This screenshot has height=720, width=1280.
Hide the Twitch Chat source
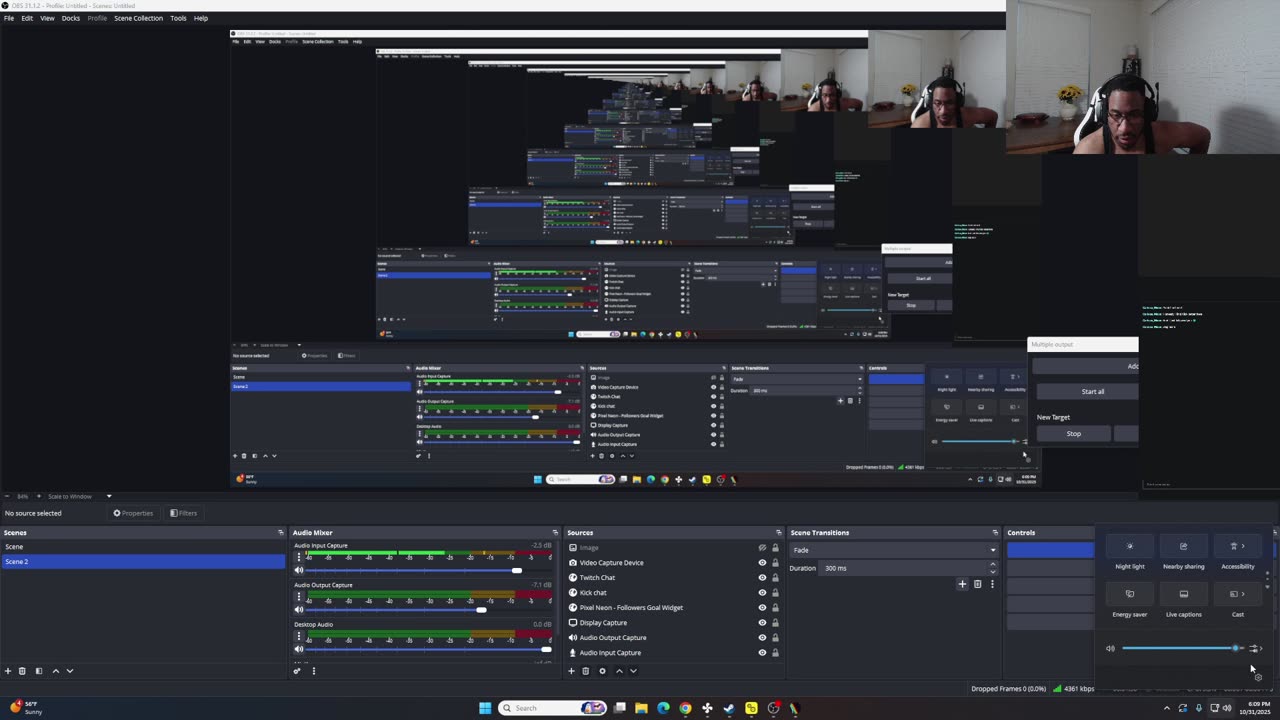click(x=762, y=578)
